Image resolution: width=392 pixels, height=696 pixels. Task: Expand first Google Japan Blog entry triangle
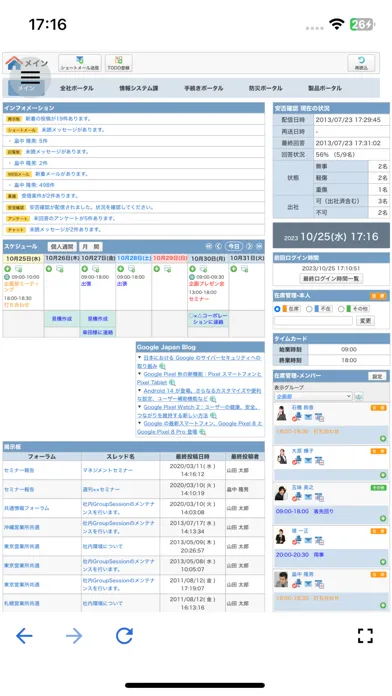click(x=139, y=357)
